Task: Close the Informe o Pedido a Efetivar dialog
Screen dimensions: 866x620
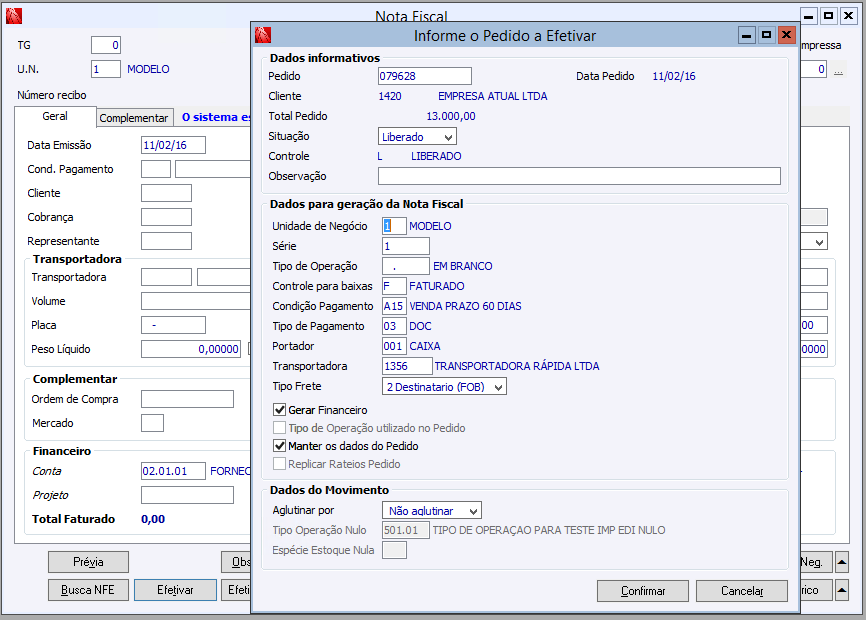Action: [x=786, y=35]
